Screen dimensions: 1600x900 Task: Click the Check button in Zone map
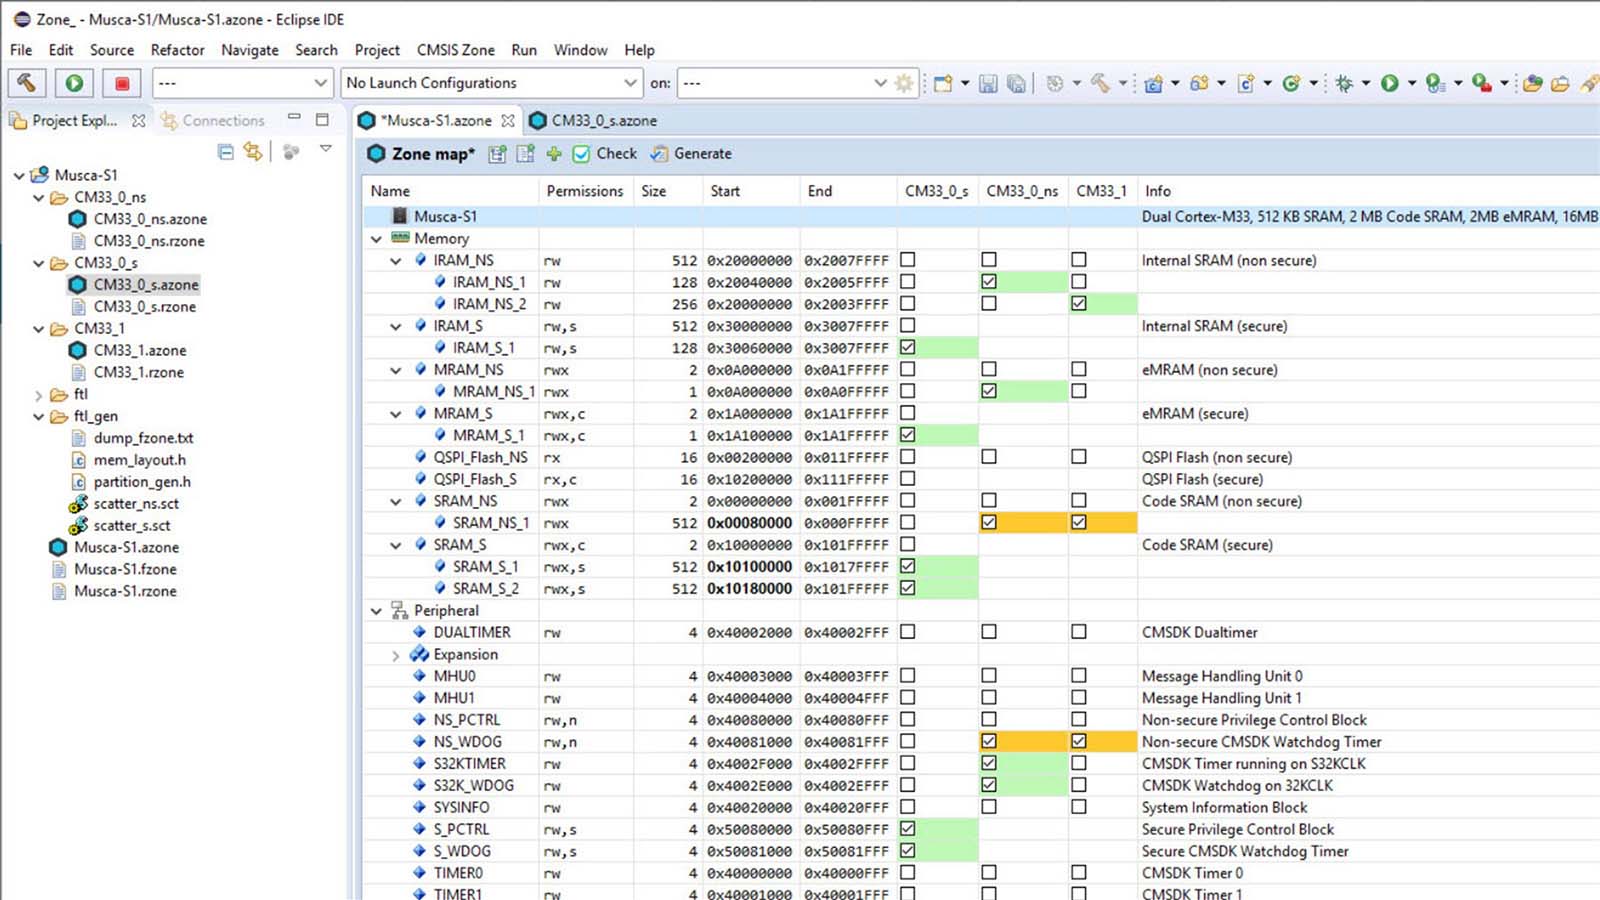pyautogui.click(x=605, y=154)
